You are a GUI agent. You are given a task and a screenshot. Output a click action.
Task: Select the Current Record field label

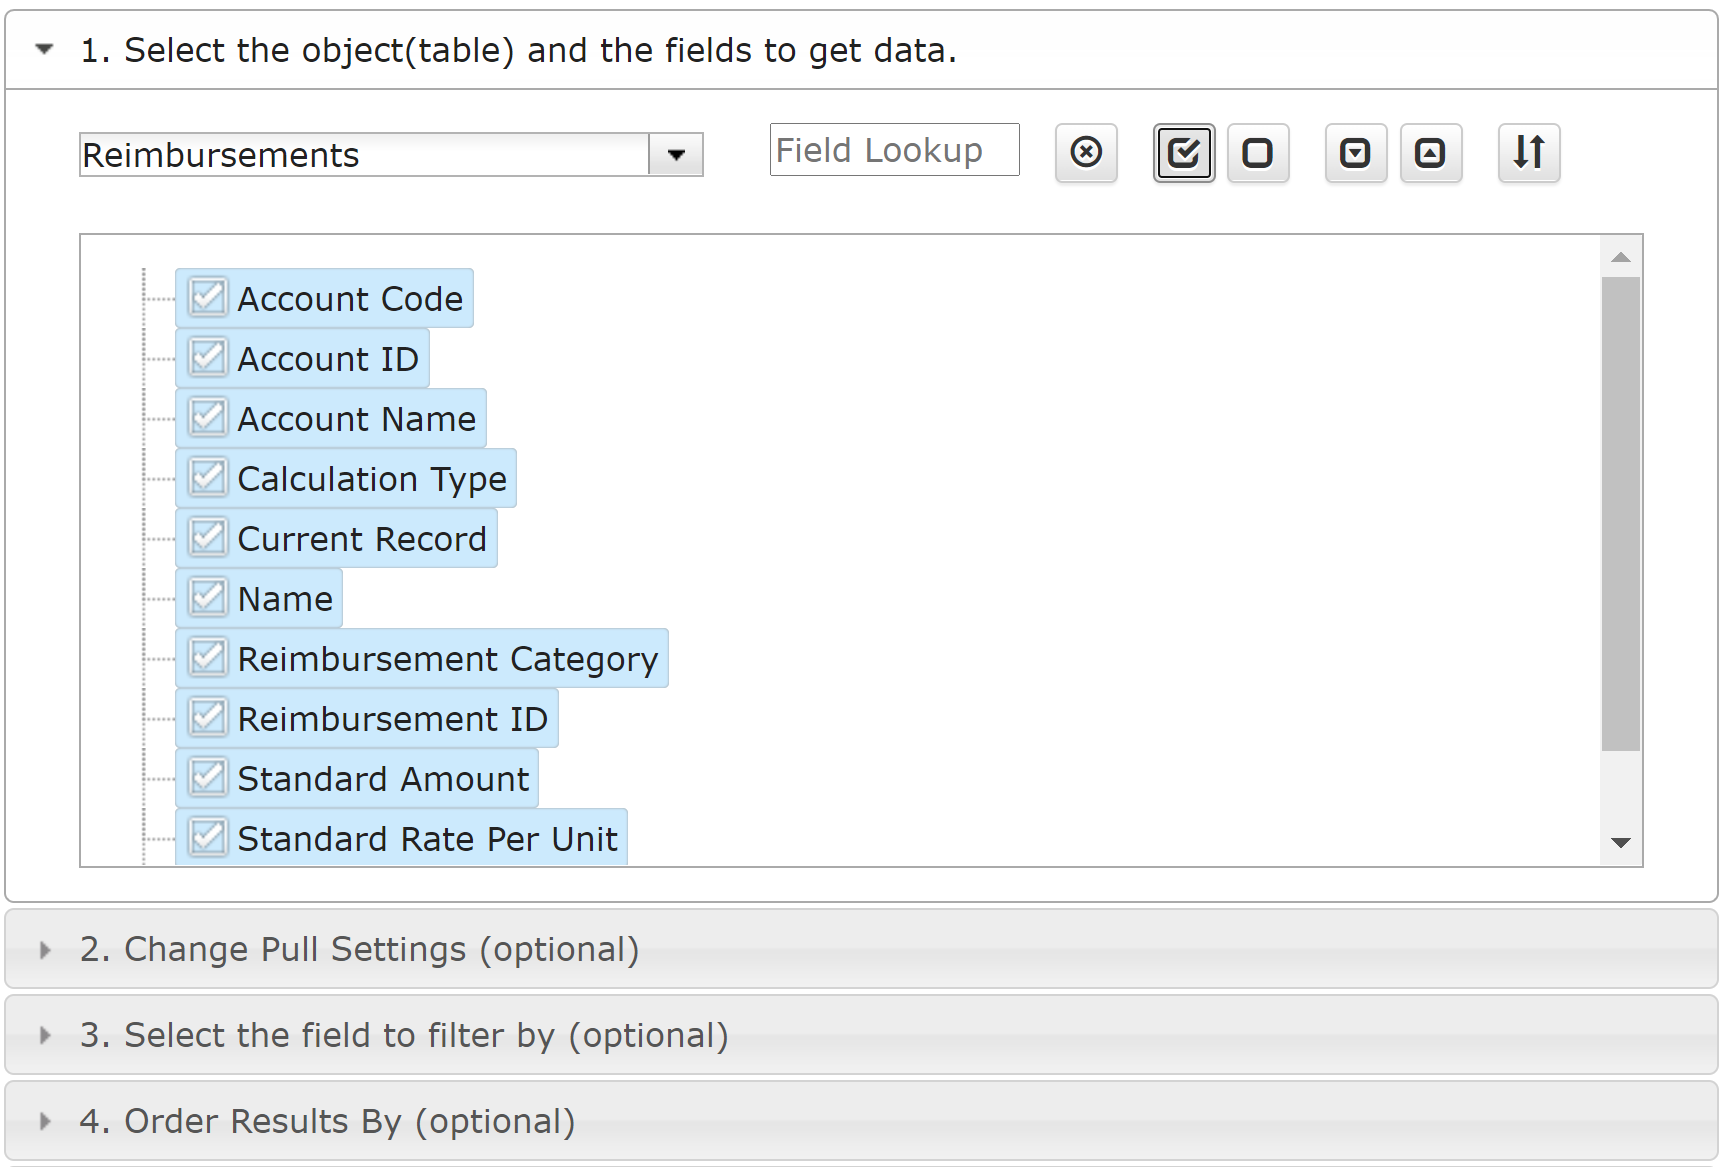(x=362, y=539)
